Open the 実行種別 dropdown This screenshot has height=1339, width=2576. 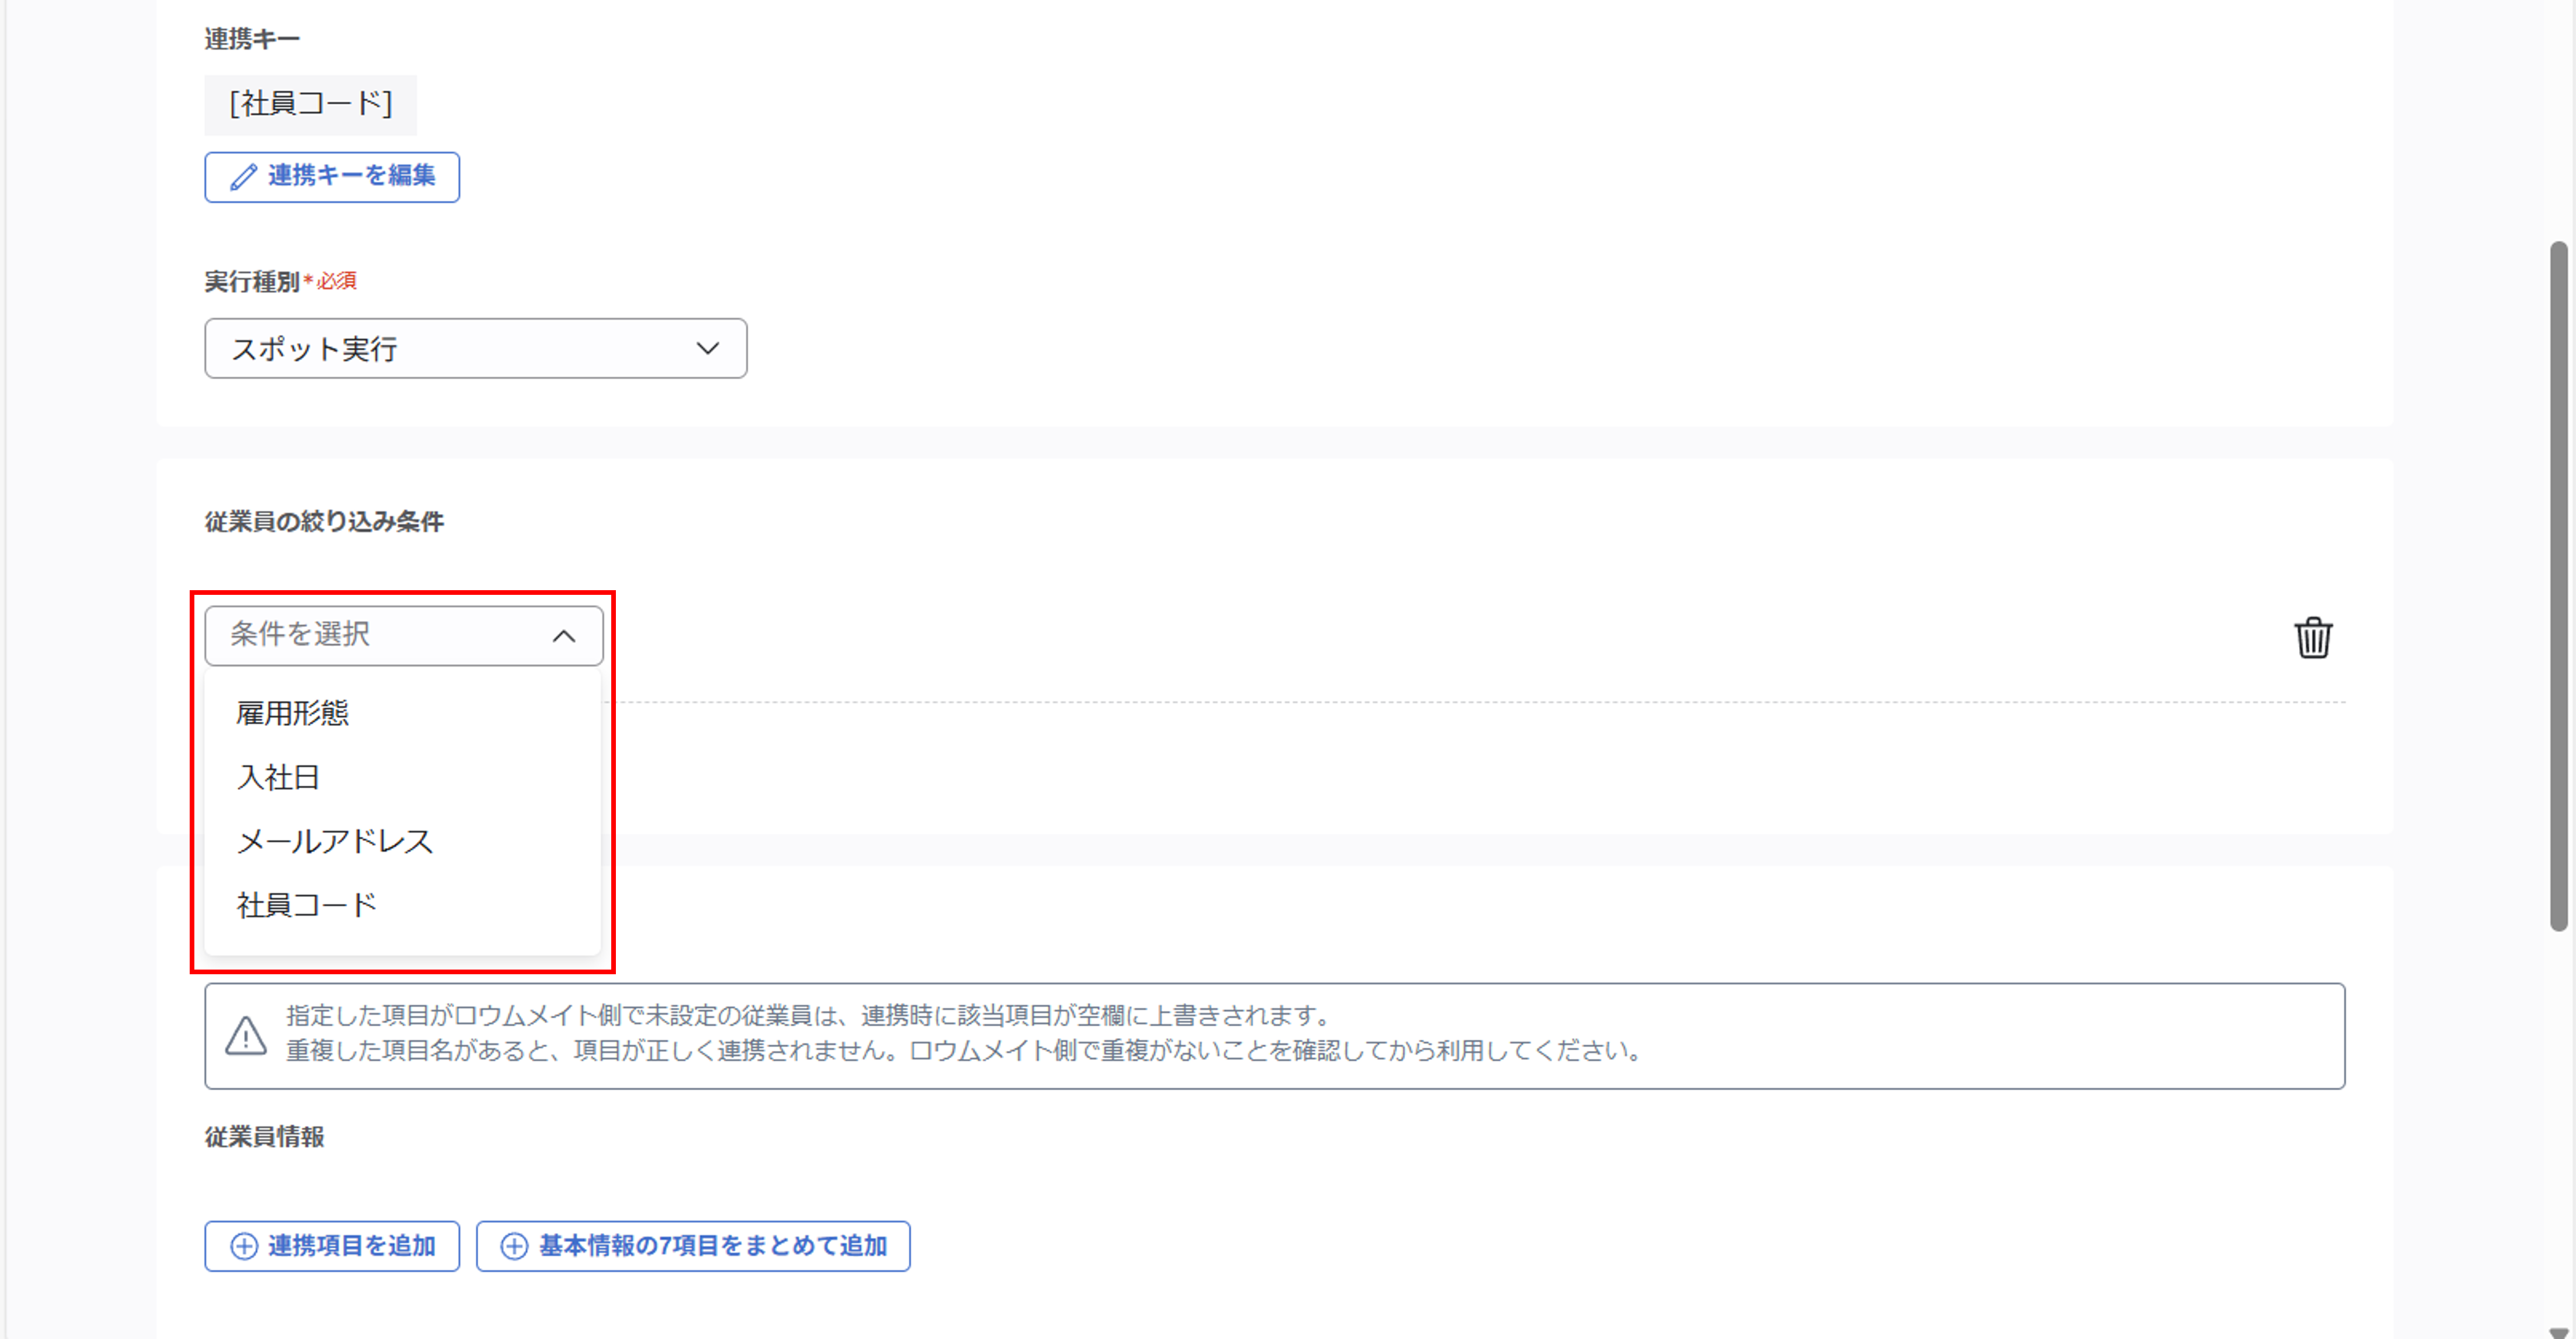point(476,348)
